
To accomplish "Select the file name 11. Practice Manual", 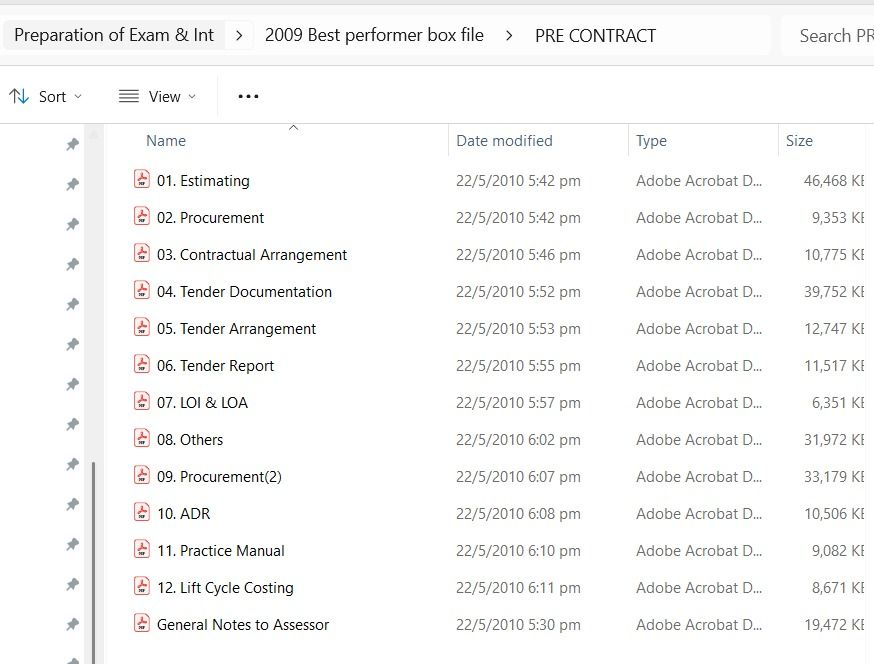I will point(221,551).
